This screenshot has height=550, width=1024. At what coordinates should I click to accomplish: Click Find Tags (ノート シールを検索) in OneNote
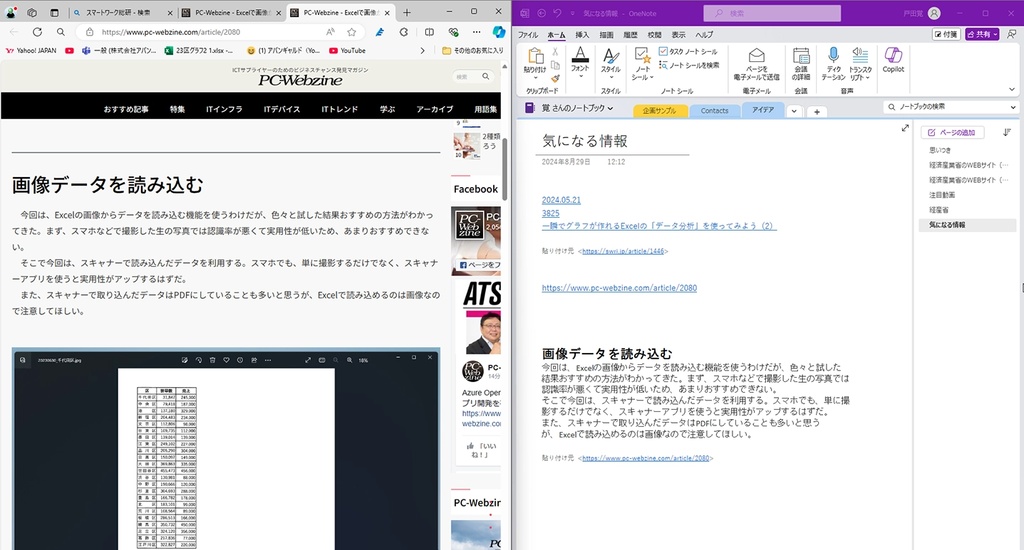click(x=689, y=65)
